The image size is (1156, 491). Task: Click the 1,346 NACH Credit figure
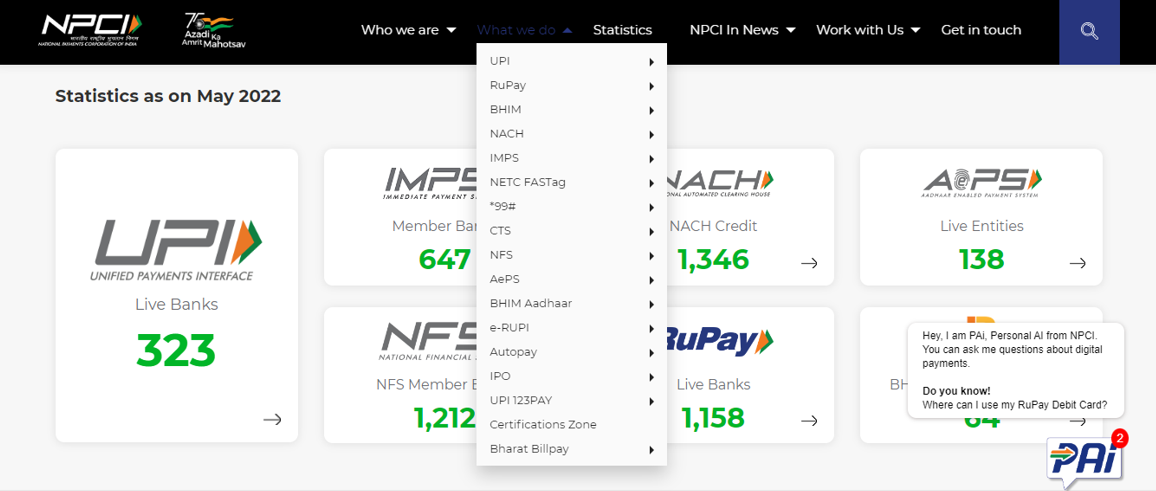(714, 260)
